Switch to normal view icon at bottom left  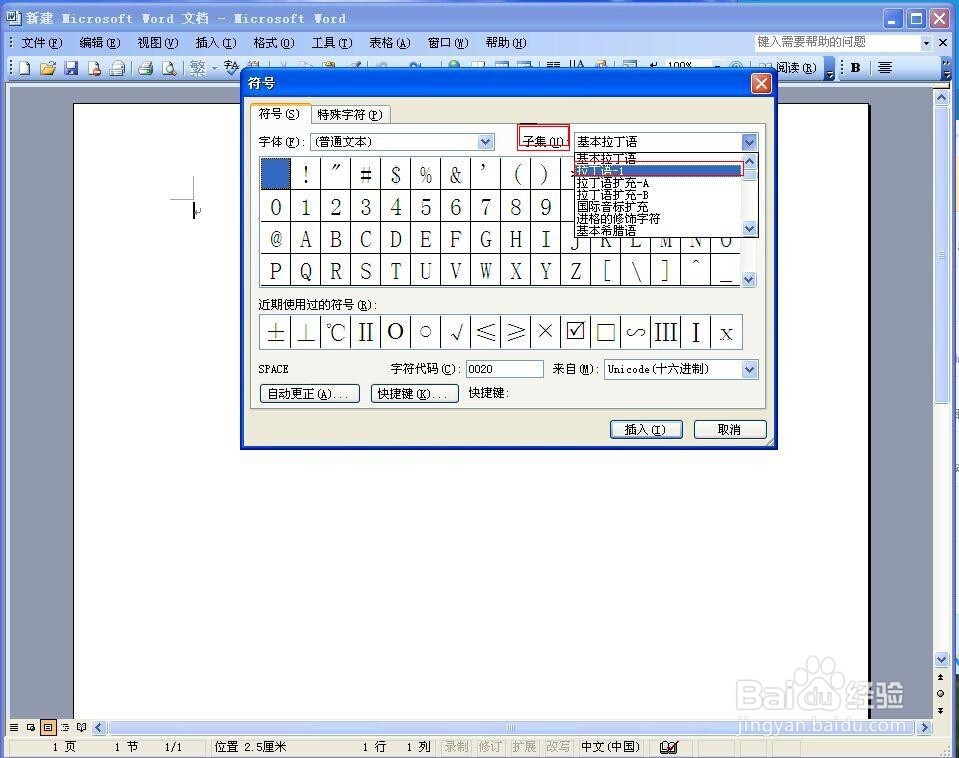pyautogui.click(x=13, y=727)
